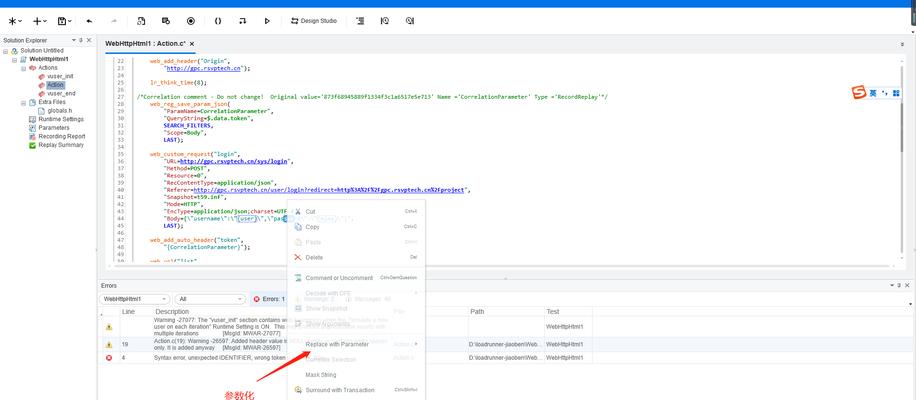
Task: Click the parentheses toolbar icon
Action: point(217,21)
